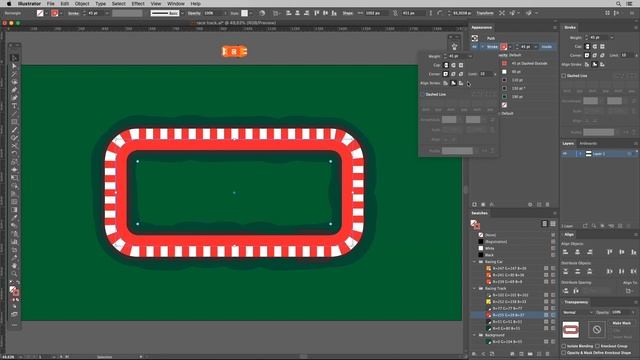
Task: Switch to the Artboards tab
Action: click(x=588, y=144)
